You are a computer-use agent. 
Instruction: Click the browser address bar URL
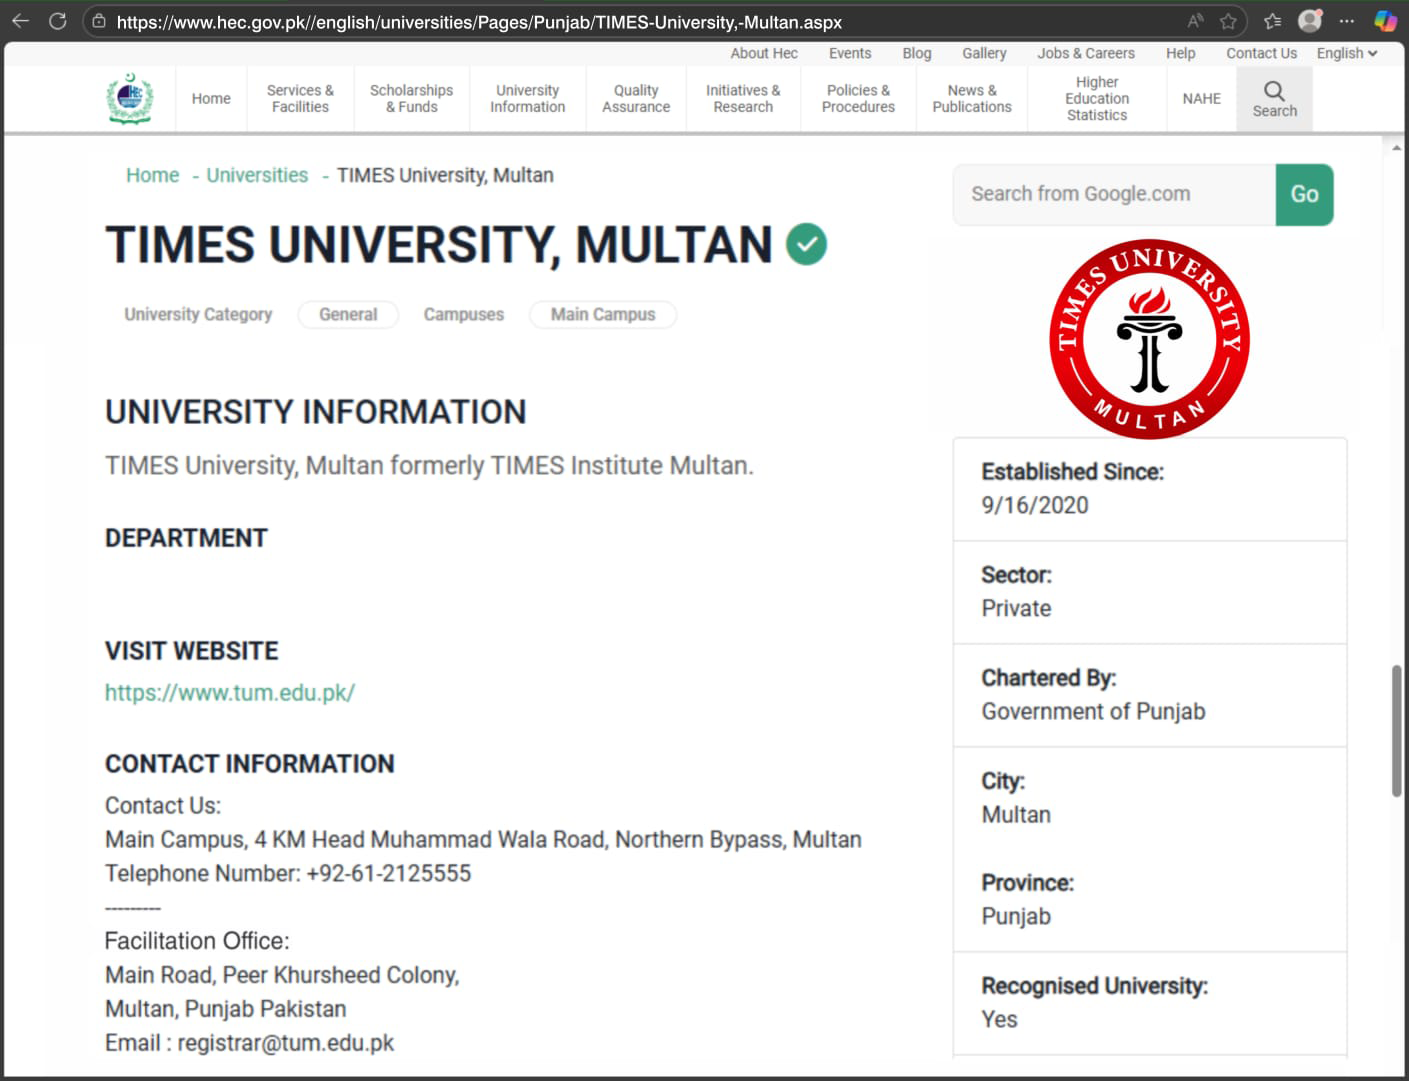tap(479, 22)
